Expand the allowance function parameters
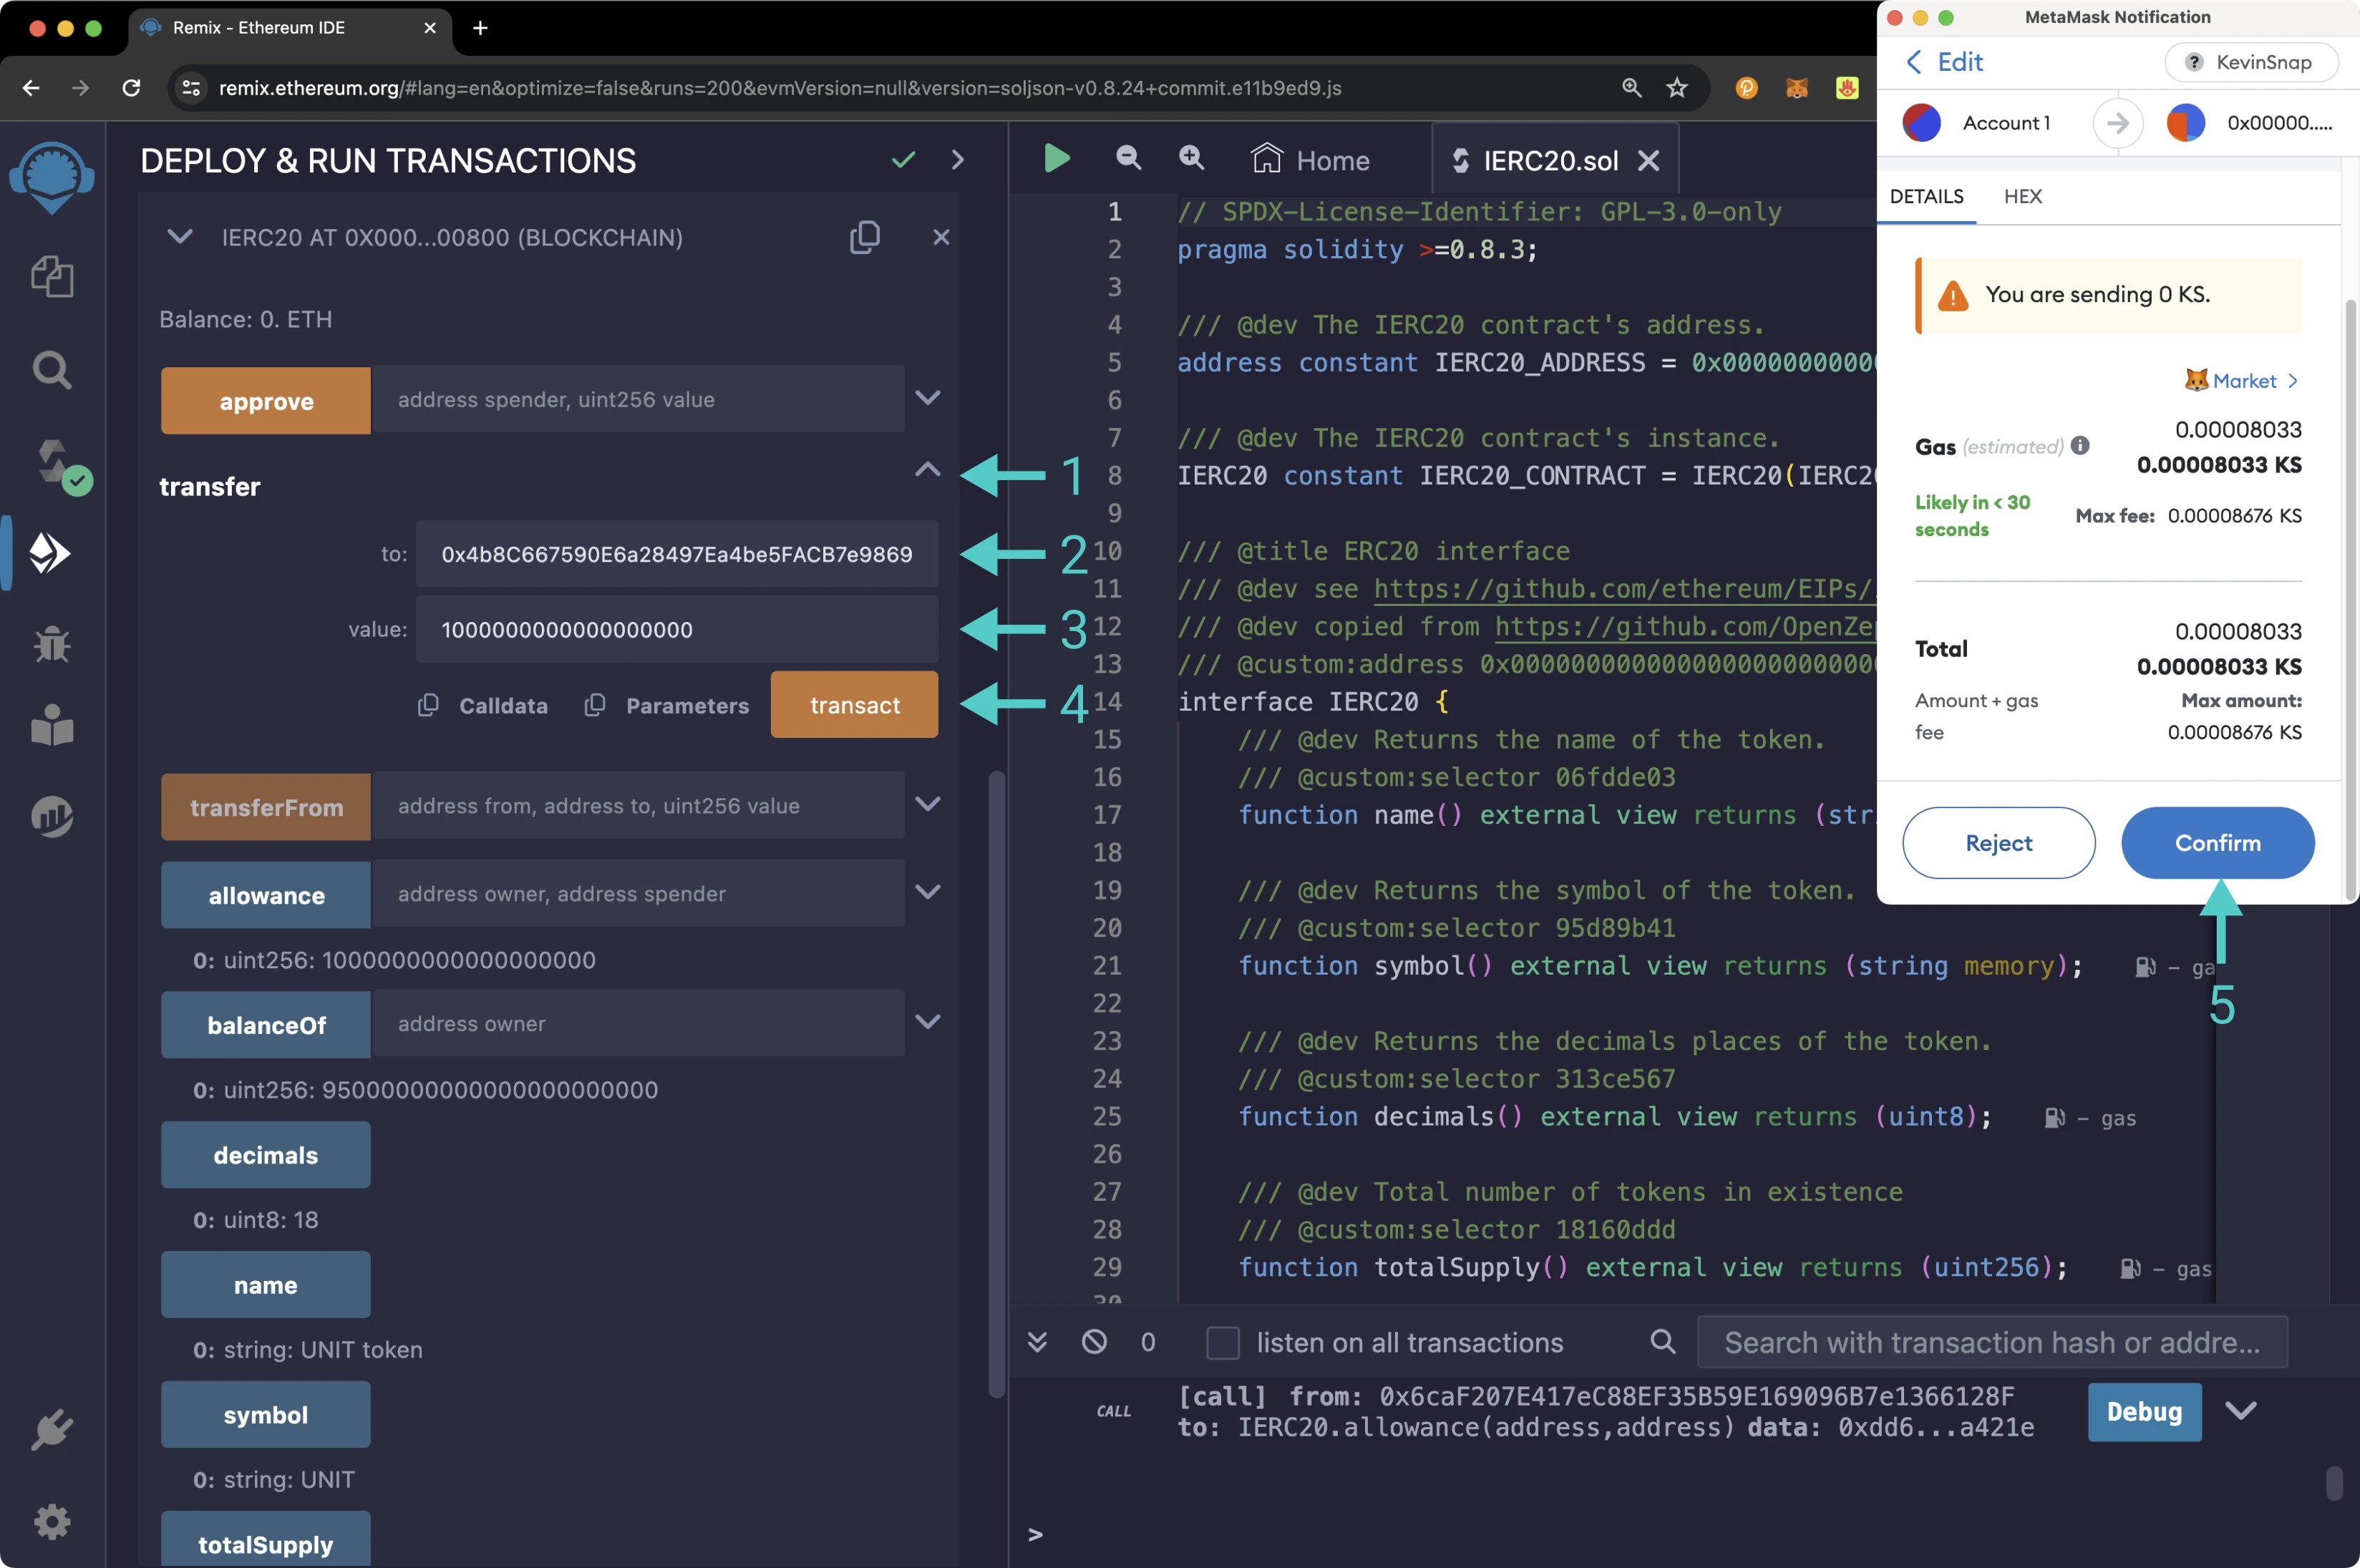Viewport: 2360px width, 1568px height. pyautogui.click(x=928, y=892)
